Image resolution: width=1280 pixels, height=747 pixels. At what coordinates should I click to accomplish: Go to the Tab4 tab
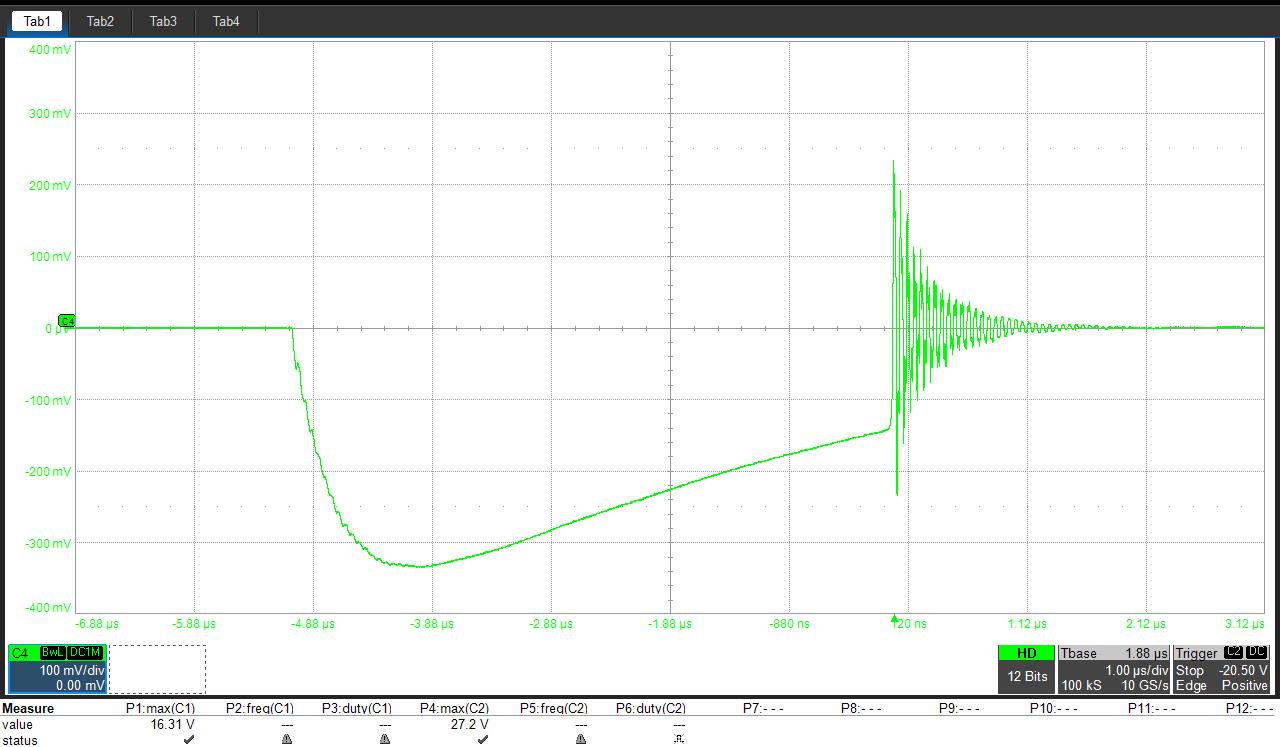point(226,21)
